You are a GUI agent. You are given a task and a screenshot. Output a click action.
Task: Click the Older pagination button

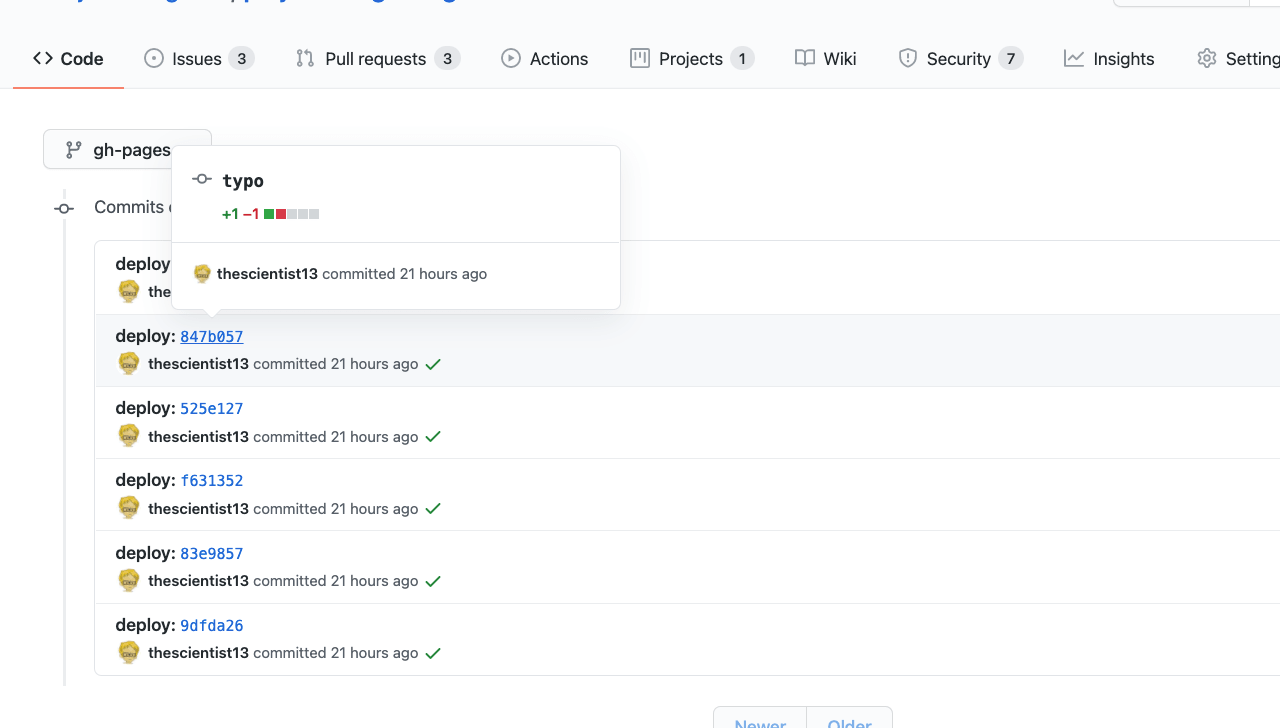pos(849,722)
